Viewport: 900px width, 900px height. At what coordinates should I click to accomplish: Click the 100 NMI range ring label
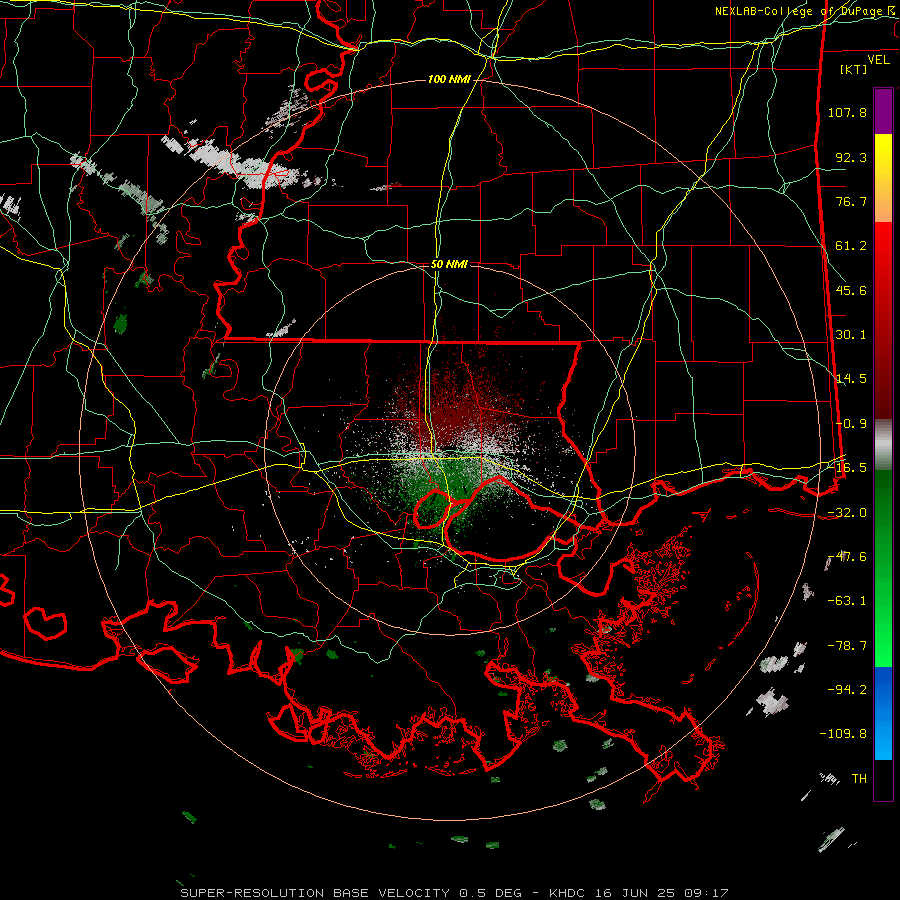(x=449, y=79)
